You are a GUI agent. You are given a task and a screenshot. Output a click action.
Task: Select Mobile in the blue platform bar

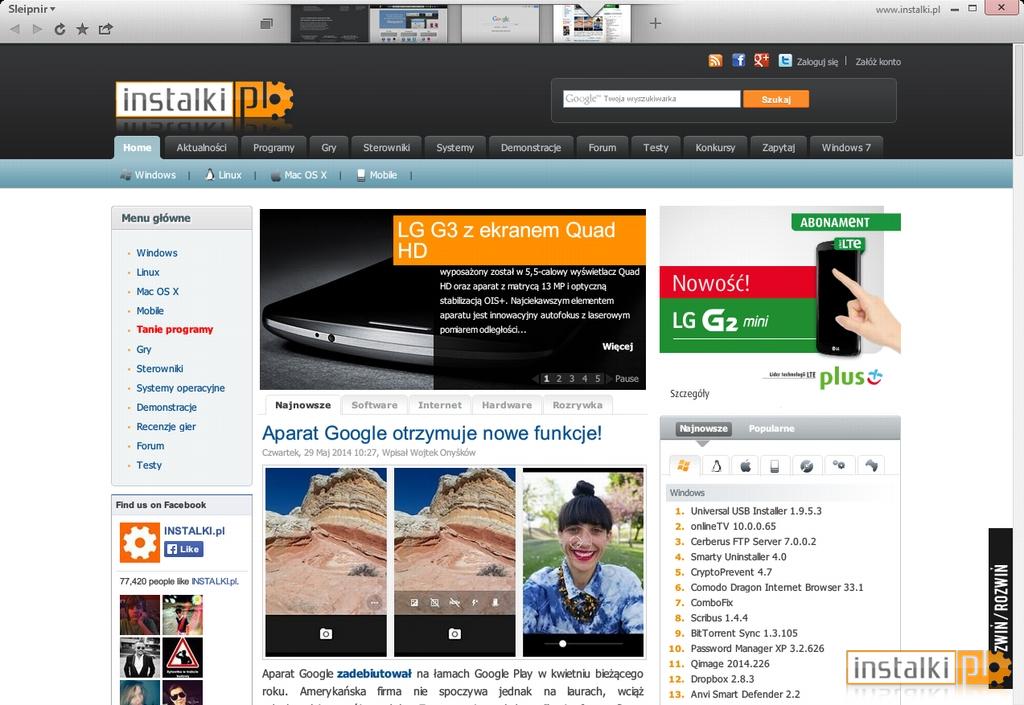coord(376,175)
